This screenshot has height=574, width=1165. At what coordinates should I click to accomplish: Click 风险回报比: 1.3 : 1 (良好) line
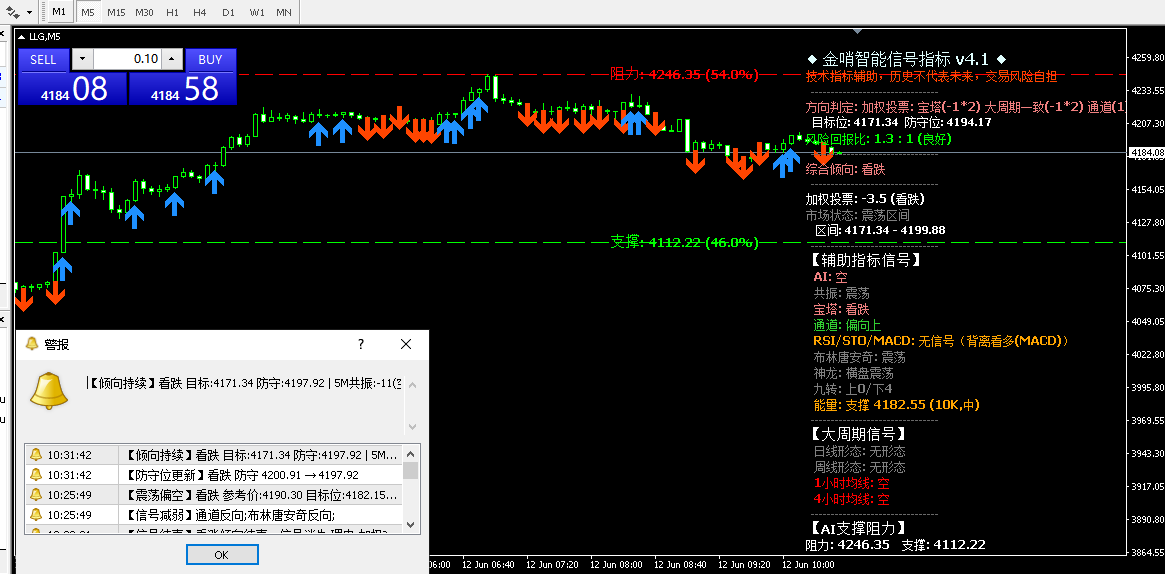[878, 139]
